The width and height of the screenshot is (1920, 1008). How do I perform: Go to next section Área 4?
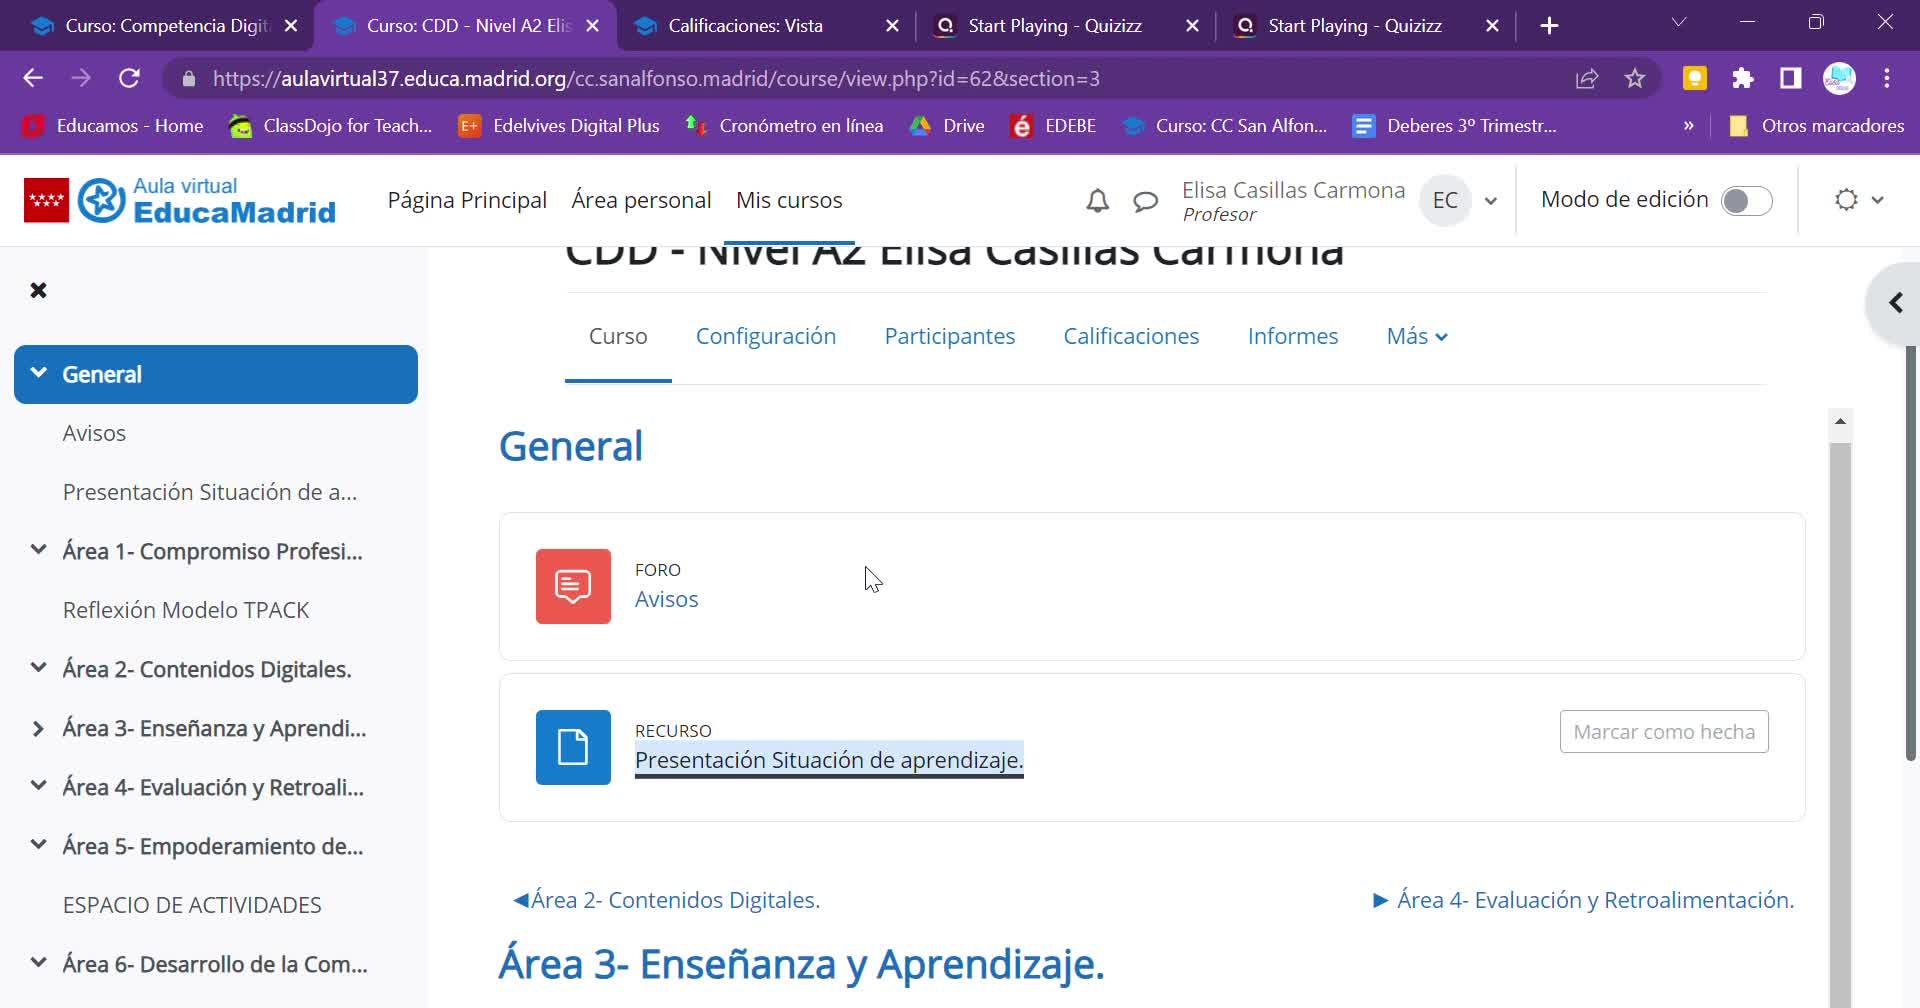(x=1584, y=900)
